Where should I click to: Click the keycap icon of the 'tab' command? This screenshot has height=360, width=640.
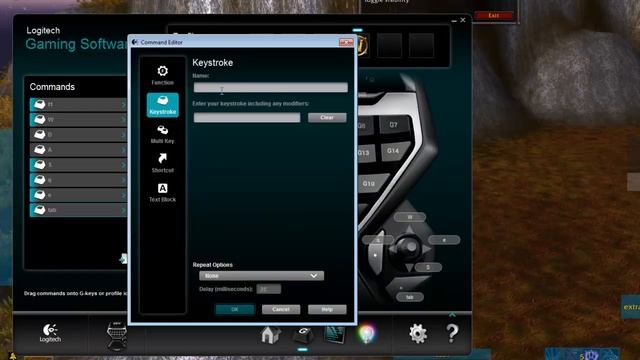pyautogui.click(x=40, y=210)
